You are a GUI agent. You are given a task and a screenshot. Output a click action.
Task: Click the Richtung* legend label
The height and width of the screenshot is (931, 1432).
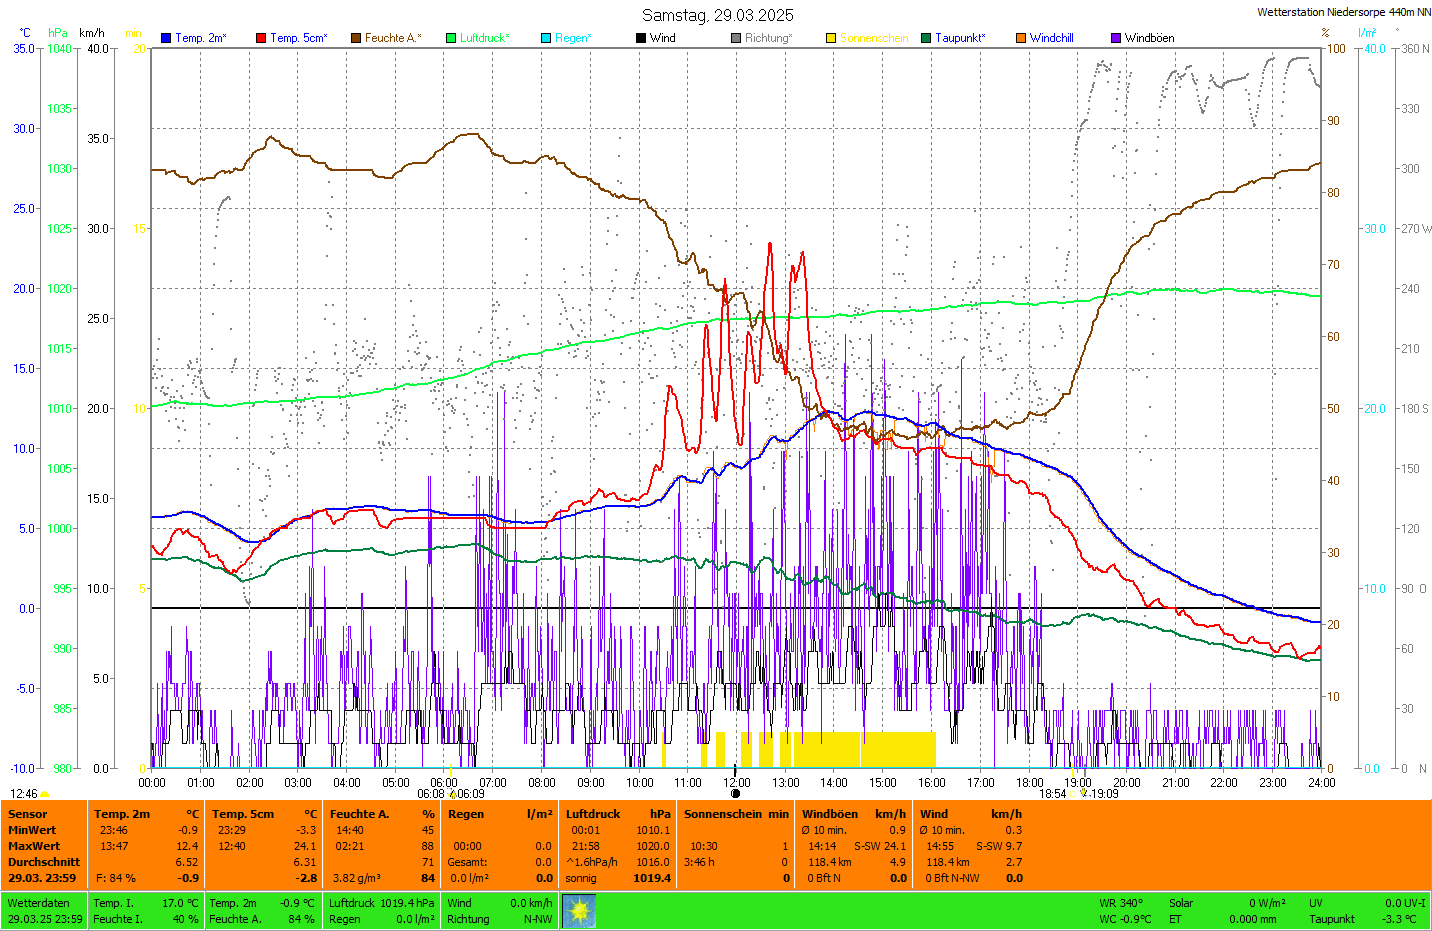[768, 38]
